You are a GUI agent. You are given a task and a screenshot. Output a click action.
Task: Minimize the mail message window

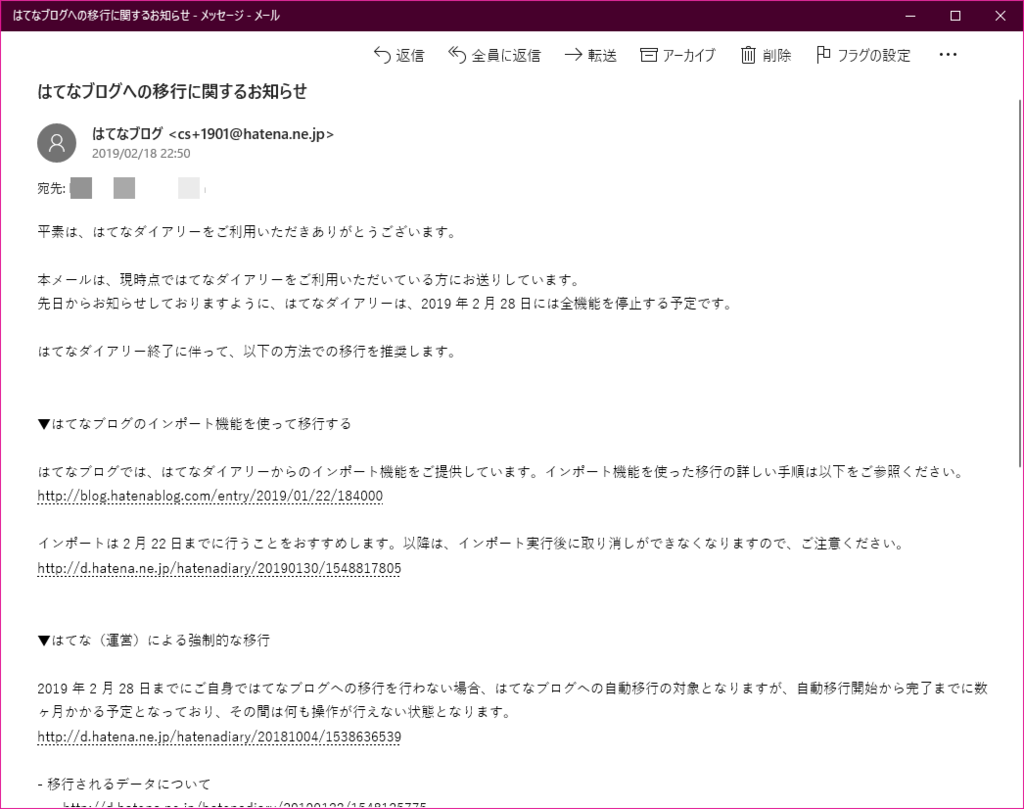(x=910, y=16)
